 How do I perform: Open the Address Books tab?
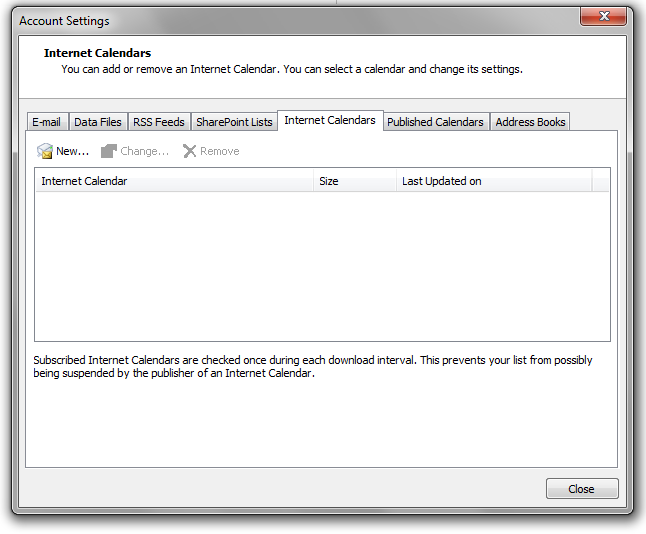coord(530,122)
